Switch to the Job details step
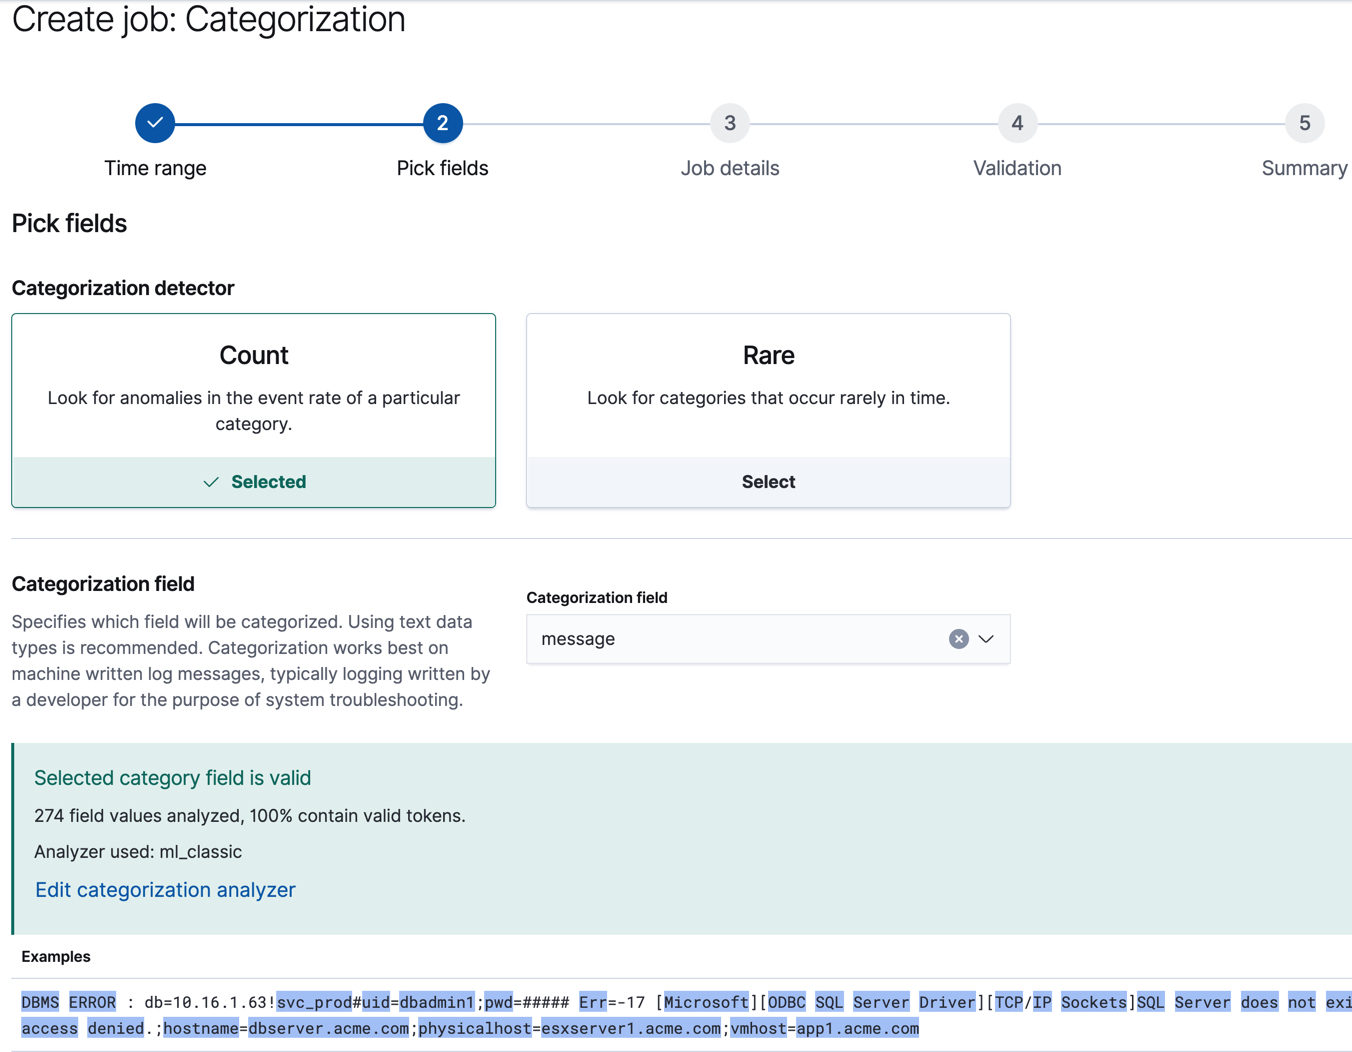1352x1052 pixels. [x=729, y=140]
